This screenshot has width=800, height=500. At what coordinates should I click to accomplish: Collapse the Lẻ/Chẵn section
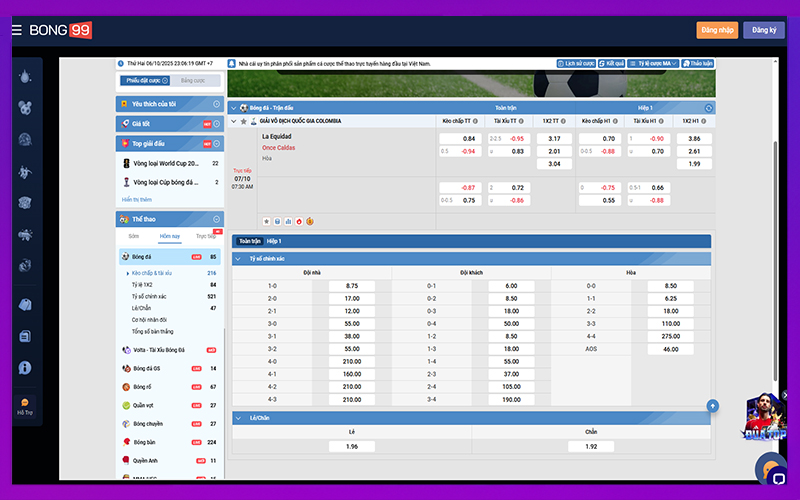click(x=238, y=418)
